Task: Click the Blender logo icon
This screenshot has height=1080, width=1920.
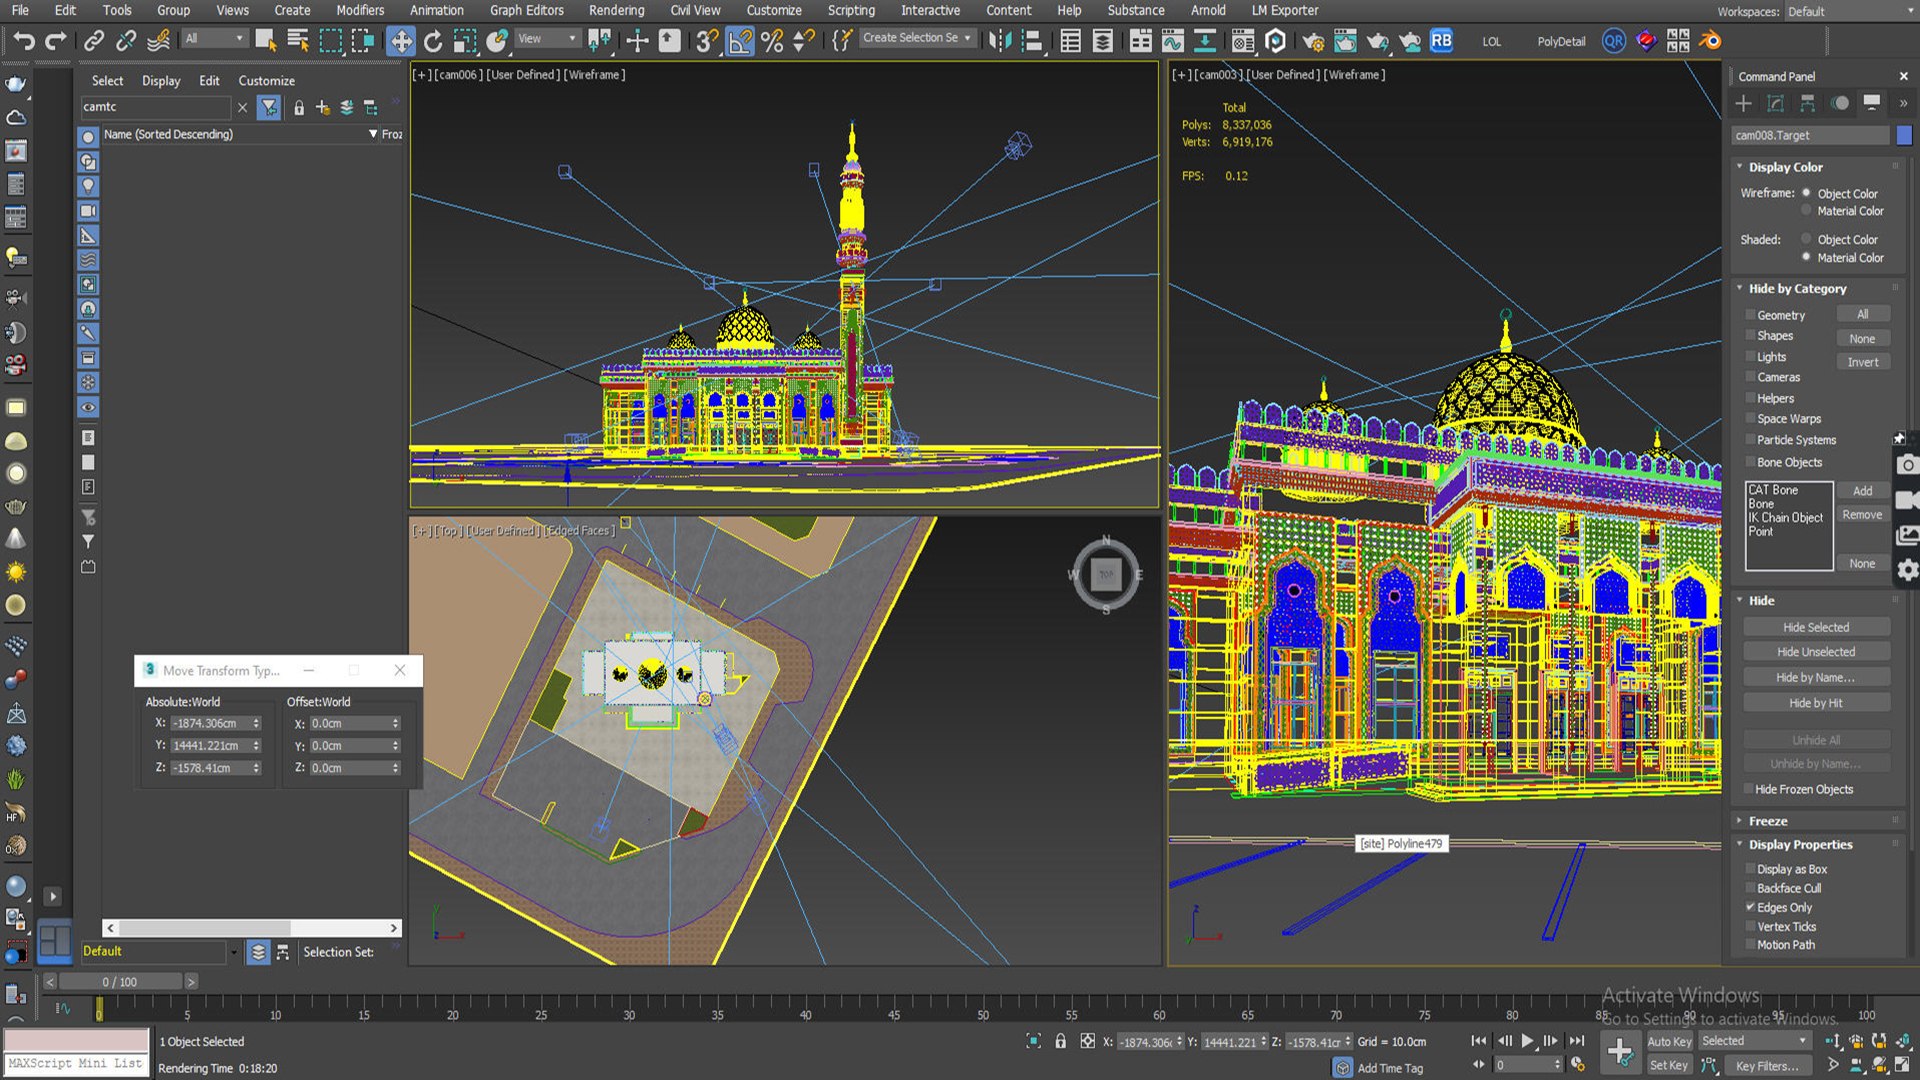Action: pyautogui.click(x=1710, y=41)
